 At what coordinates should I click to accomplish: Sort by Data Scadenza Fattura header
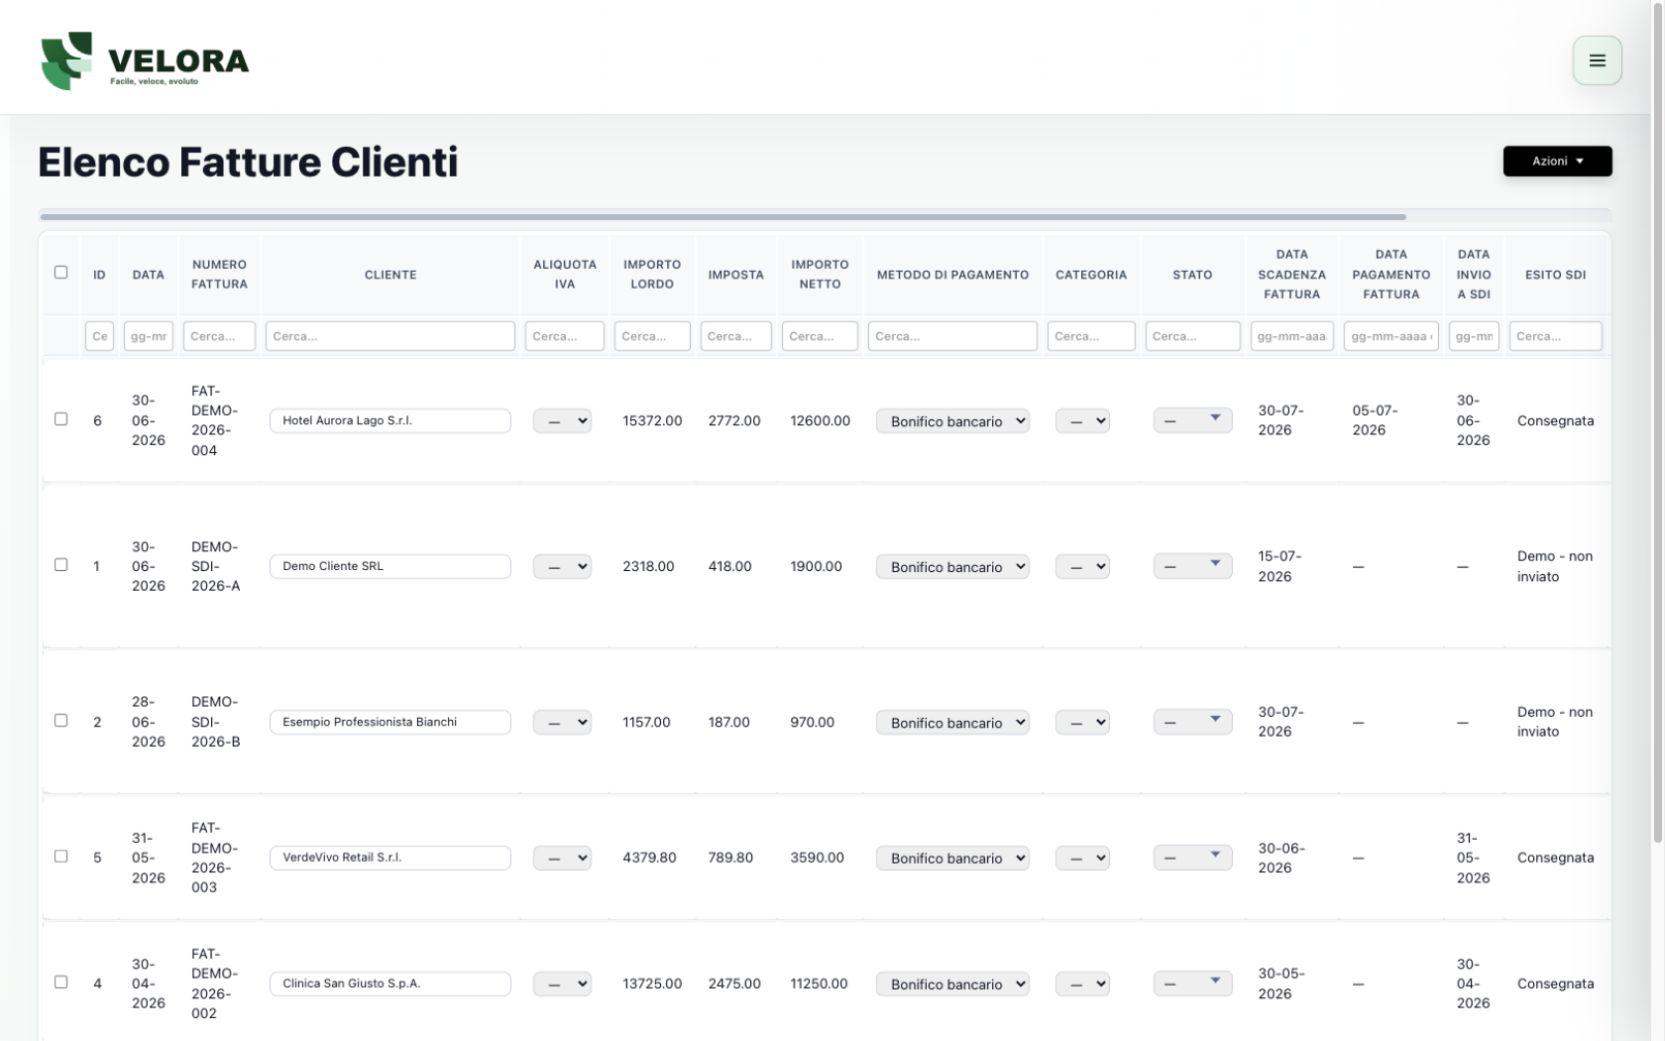pos(1292,274)
